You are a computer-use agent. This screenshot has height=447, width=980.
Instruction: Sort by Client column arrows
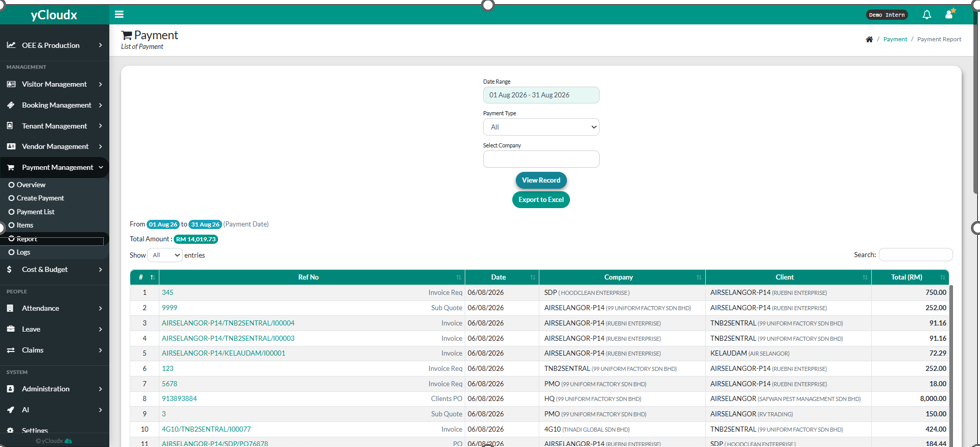click(865, 277)
